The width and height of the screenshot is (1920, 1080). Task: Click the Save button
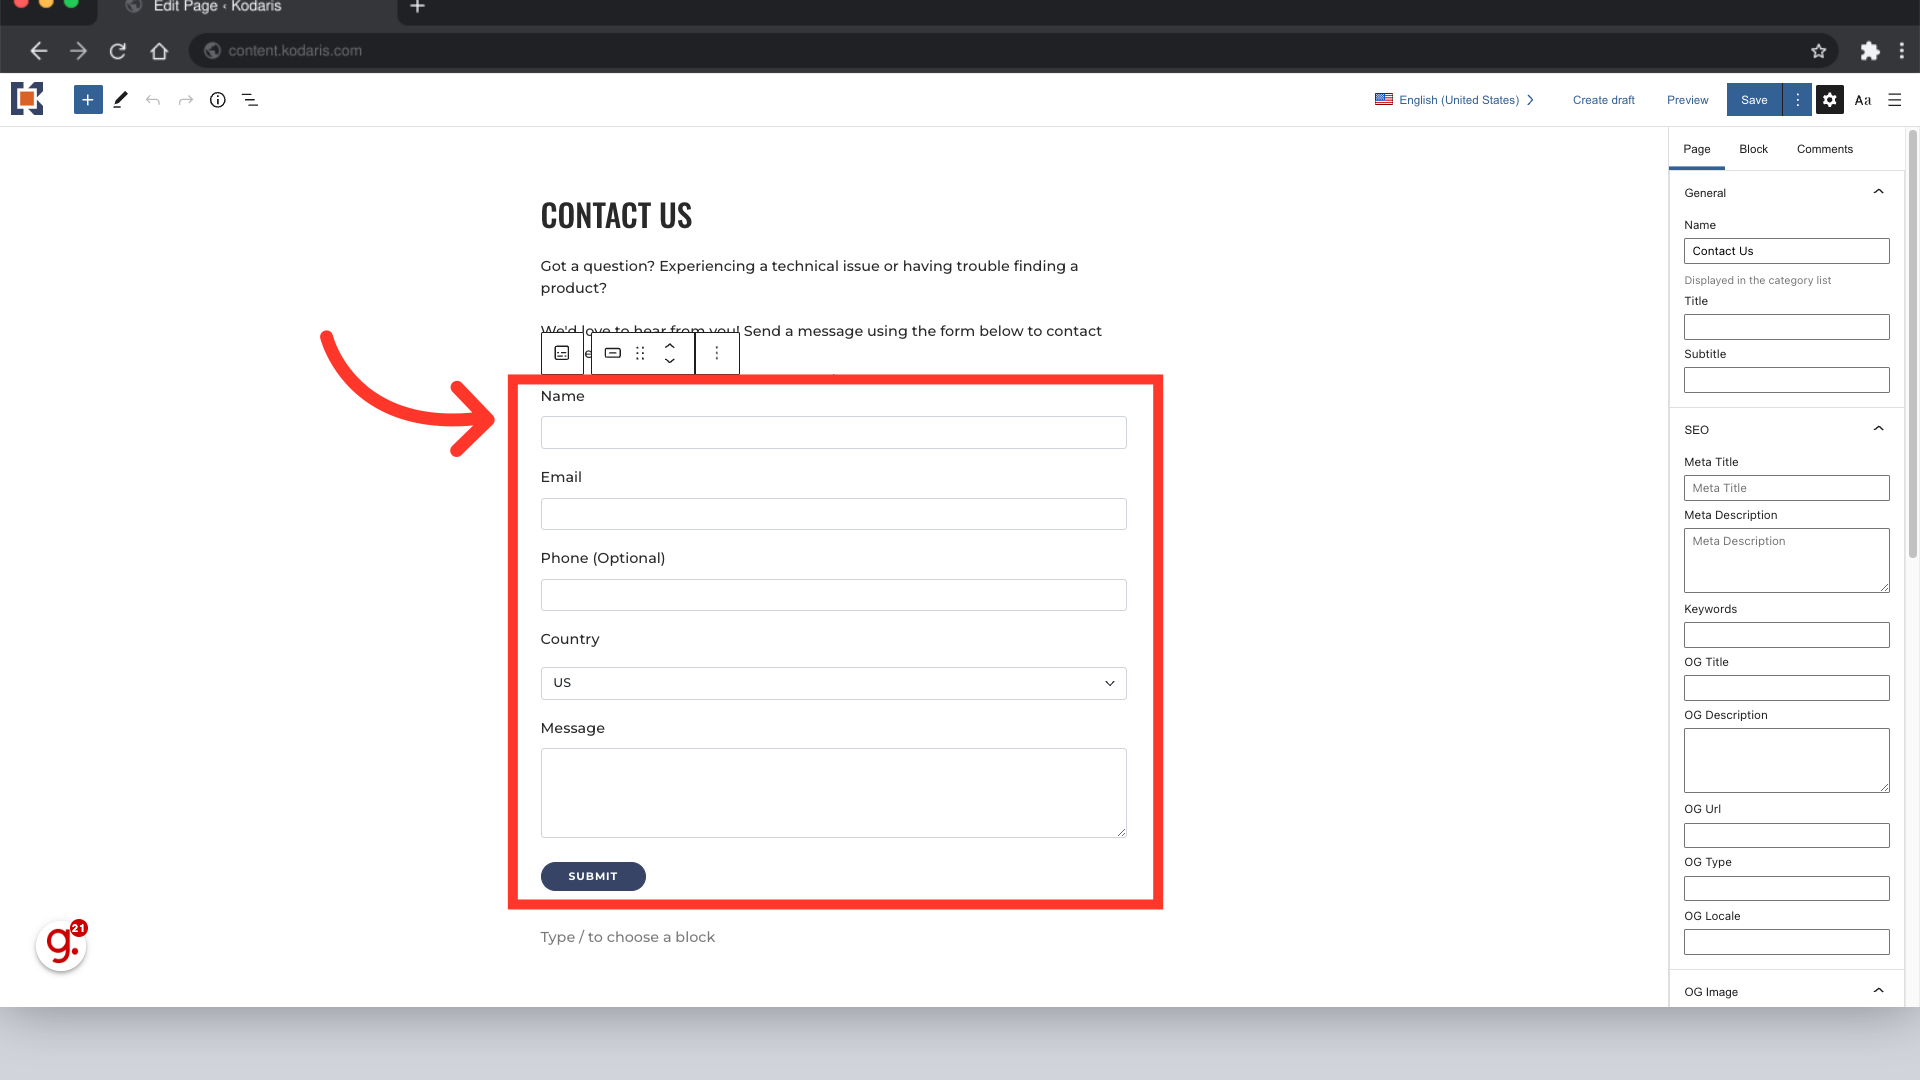click(x=1754, y=100)
